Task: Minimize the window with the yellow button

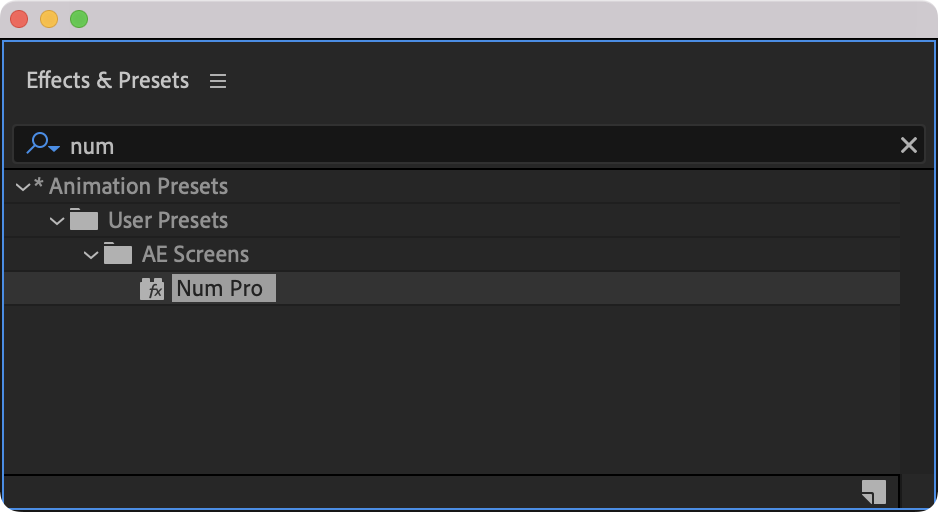Action: (49, 19)
